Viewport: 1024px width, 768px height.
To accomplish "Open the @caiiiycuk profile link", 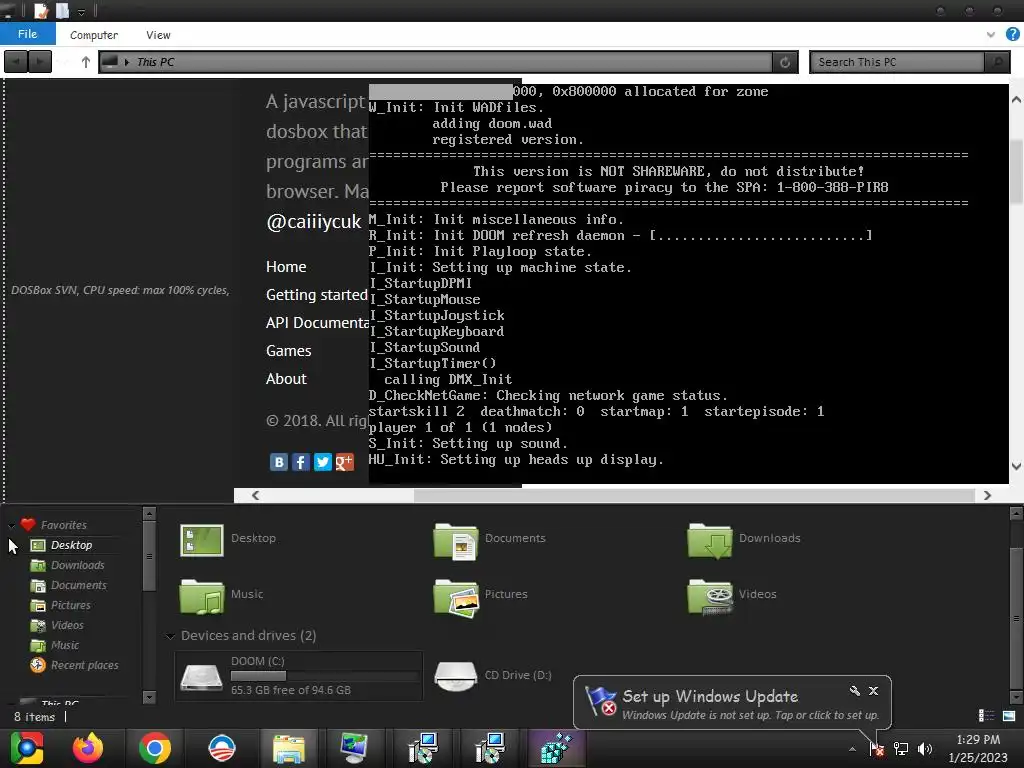I will coord(313,221).
